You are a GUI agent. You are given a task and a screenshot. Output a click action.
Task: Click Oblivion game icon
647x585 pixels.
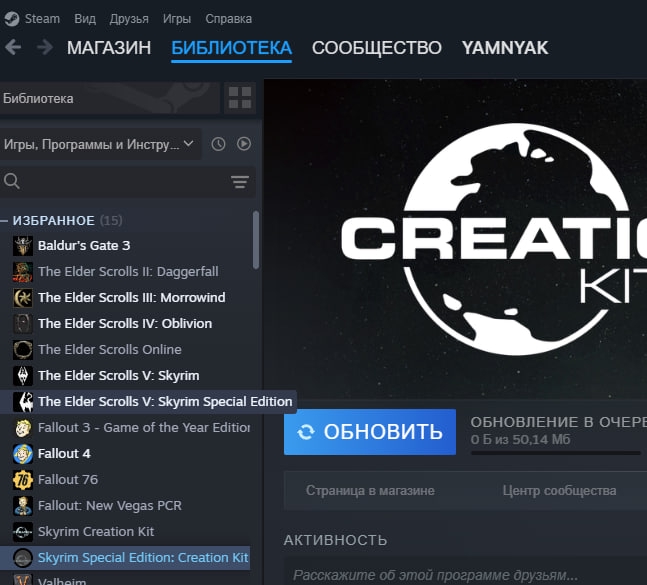coord(23,324)
